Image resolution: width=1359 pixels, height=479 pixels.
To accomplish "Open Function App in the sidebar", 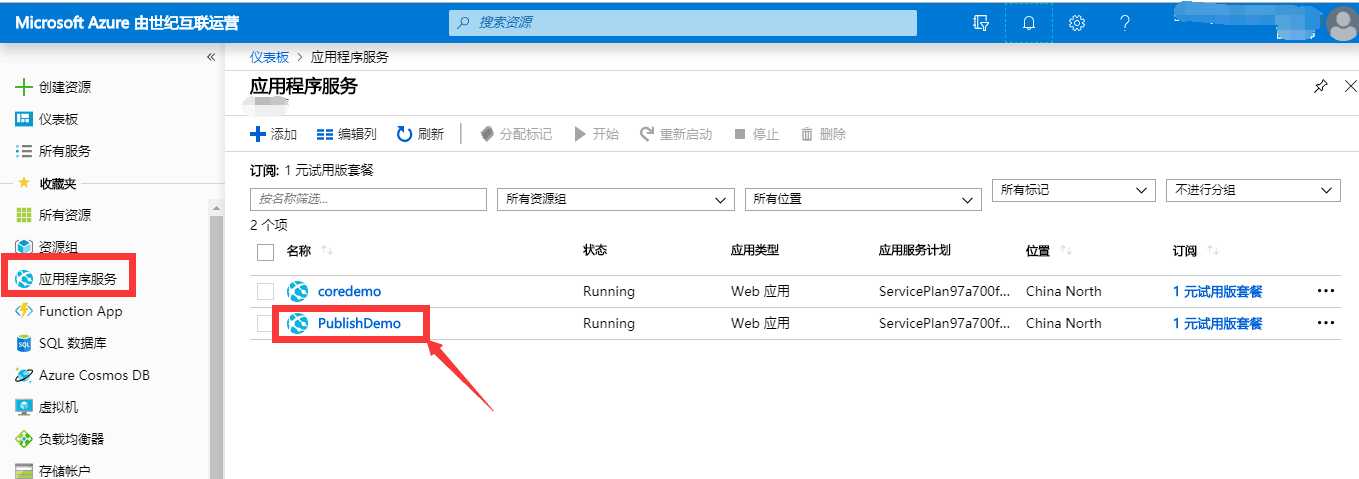I will coord(69,311).
